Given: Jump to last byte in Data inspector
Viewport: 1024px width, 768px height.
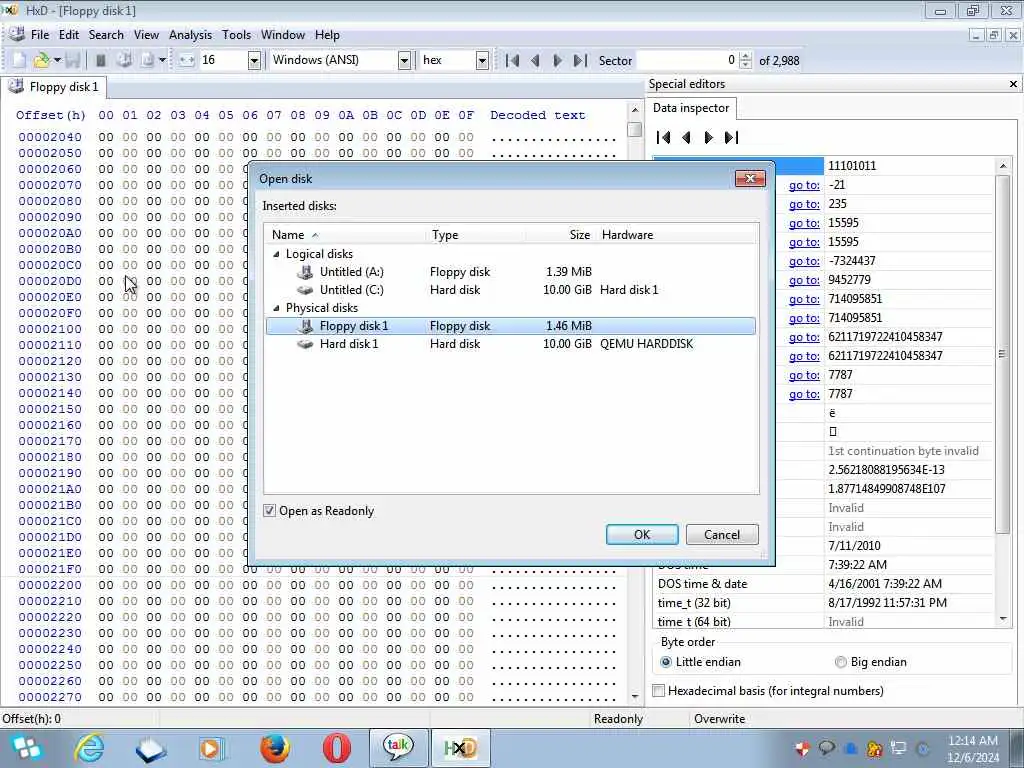Looking at the screenshot, I should [731, 137].
